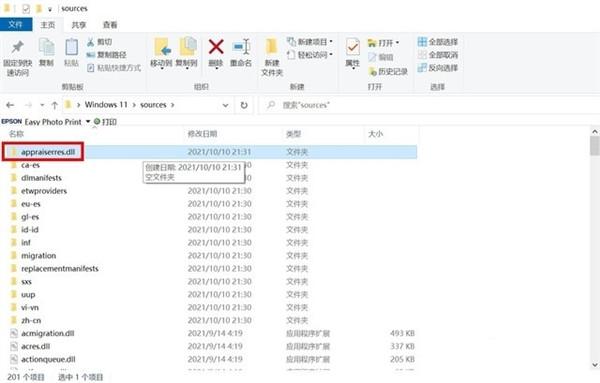
Task: Select the gl-es folder
Action: (30, 217)
